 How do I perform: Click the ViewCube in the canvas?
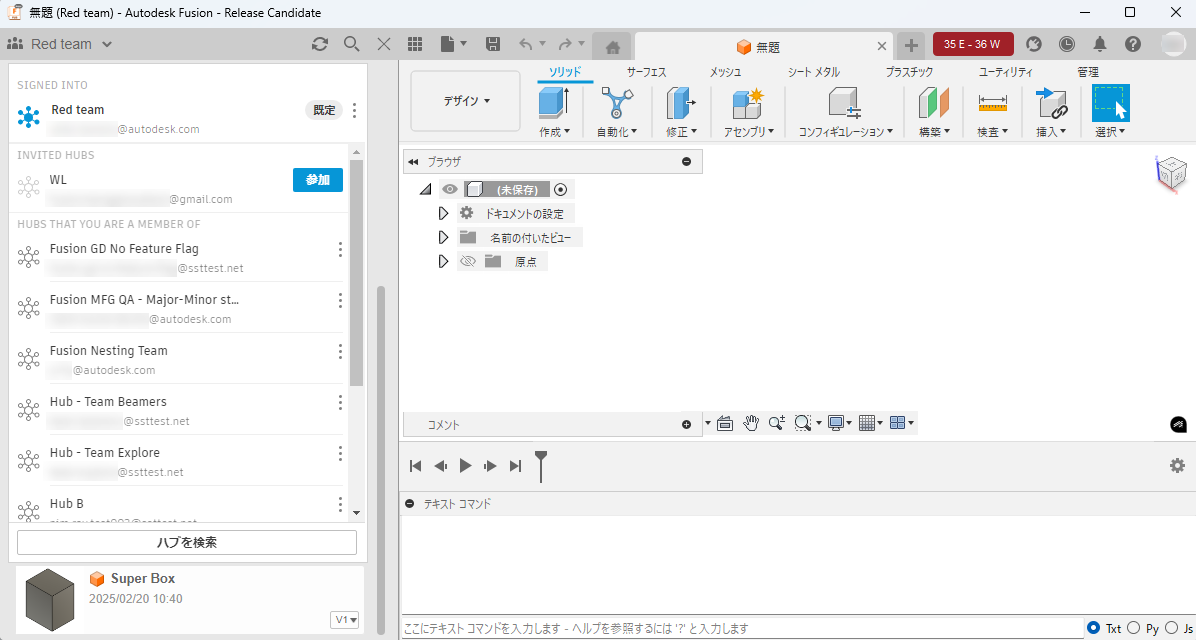point(1171,172)
